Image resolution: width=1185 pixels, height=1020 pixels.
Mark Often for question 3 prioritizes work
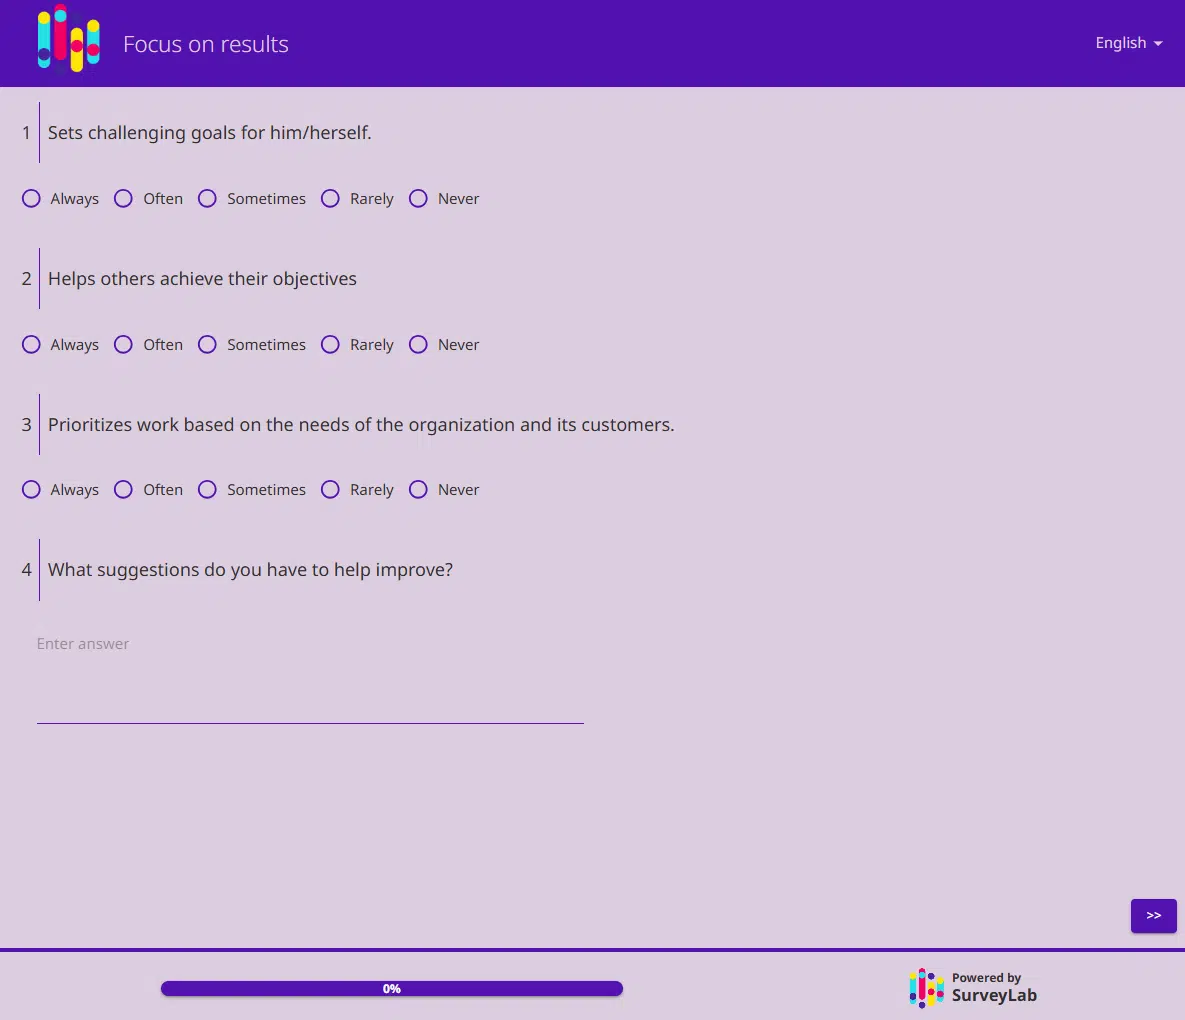tap(123, 490)
